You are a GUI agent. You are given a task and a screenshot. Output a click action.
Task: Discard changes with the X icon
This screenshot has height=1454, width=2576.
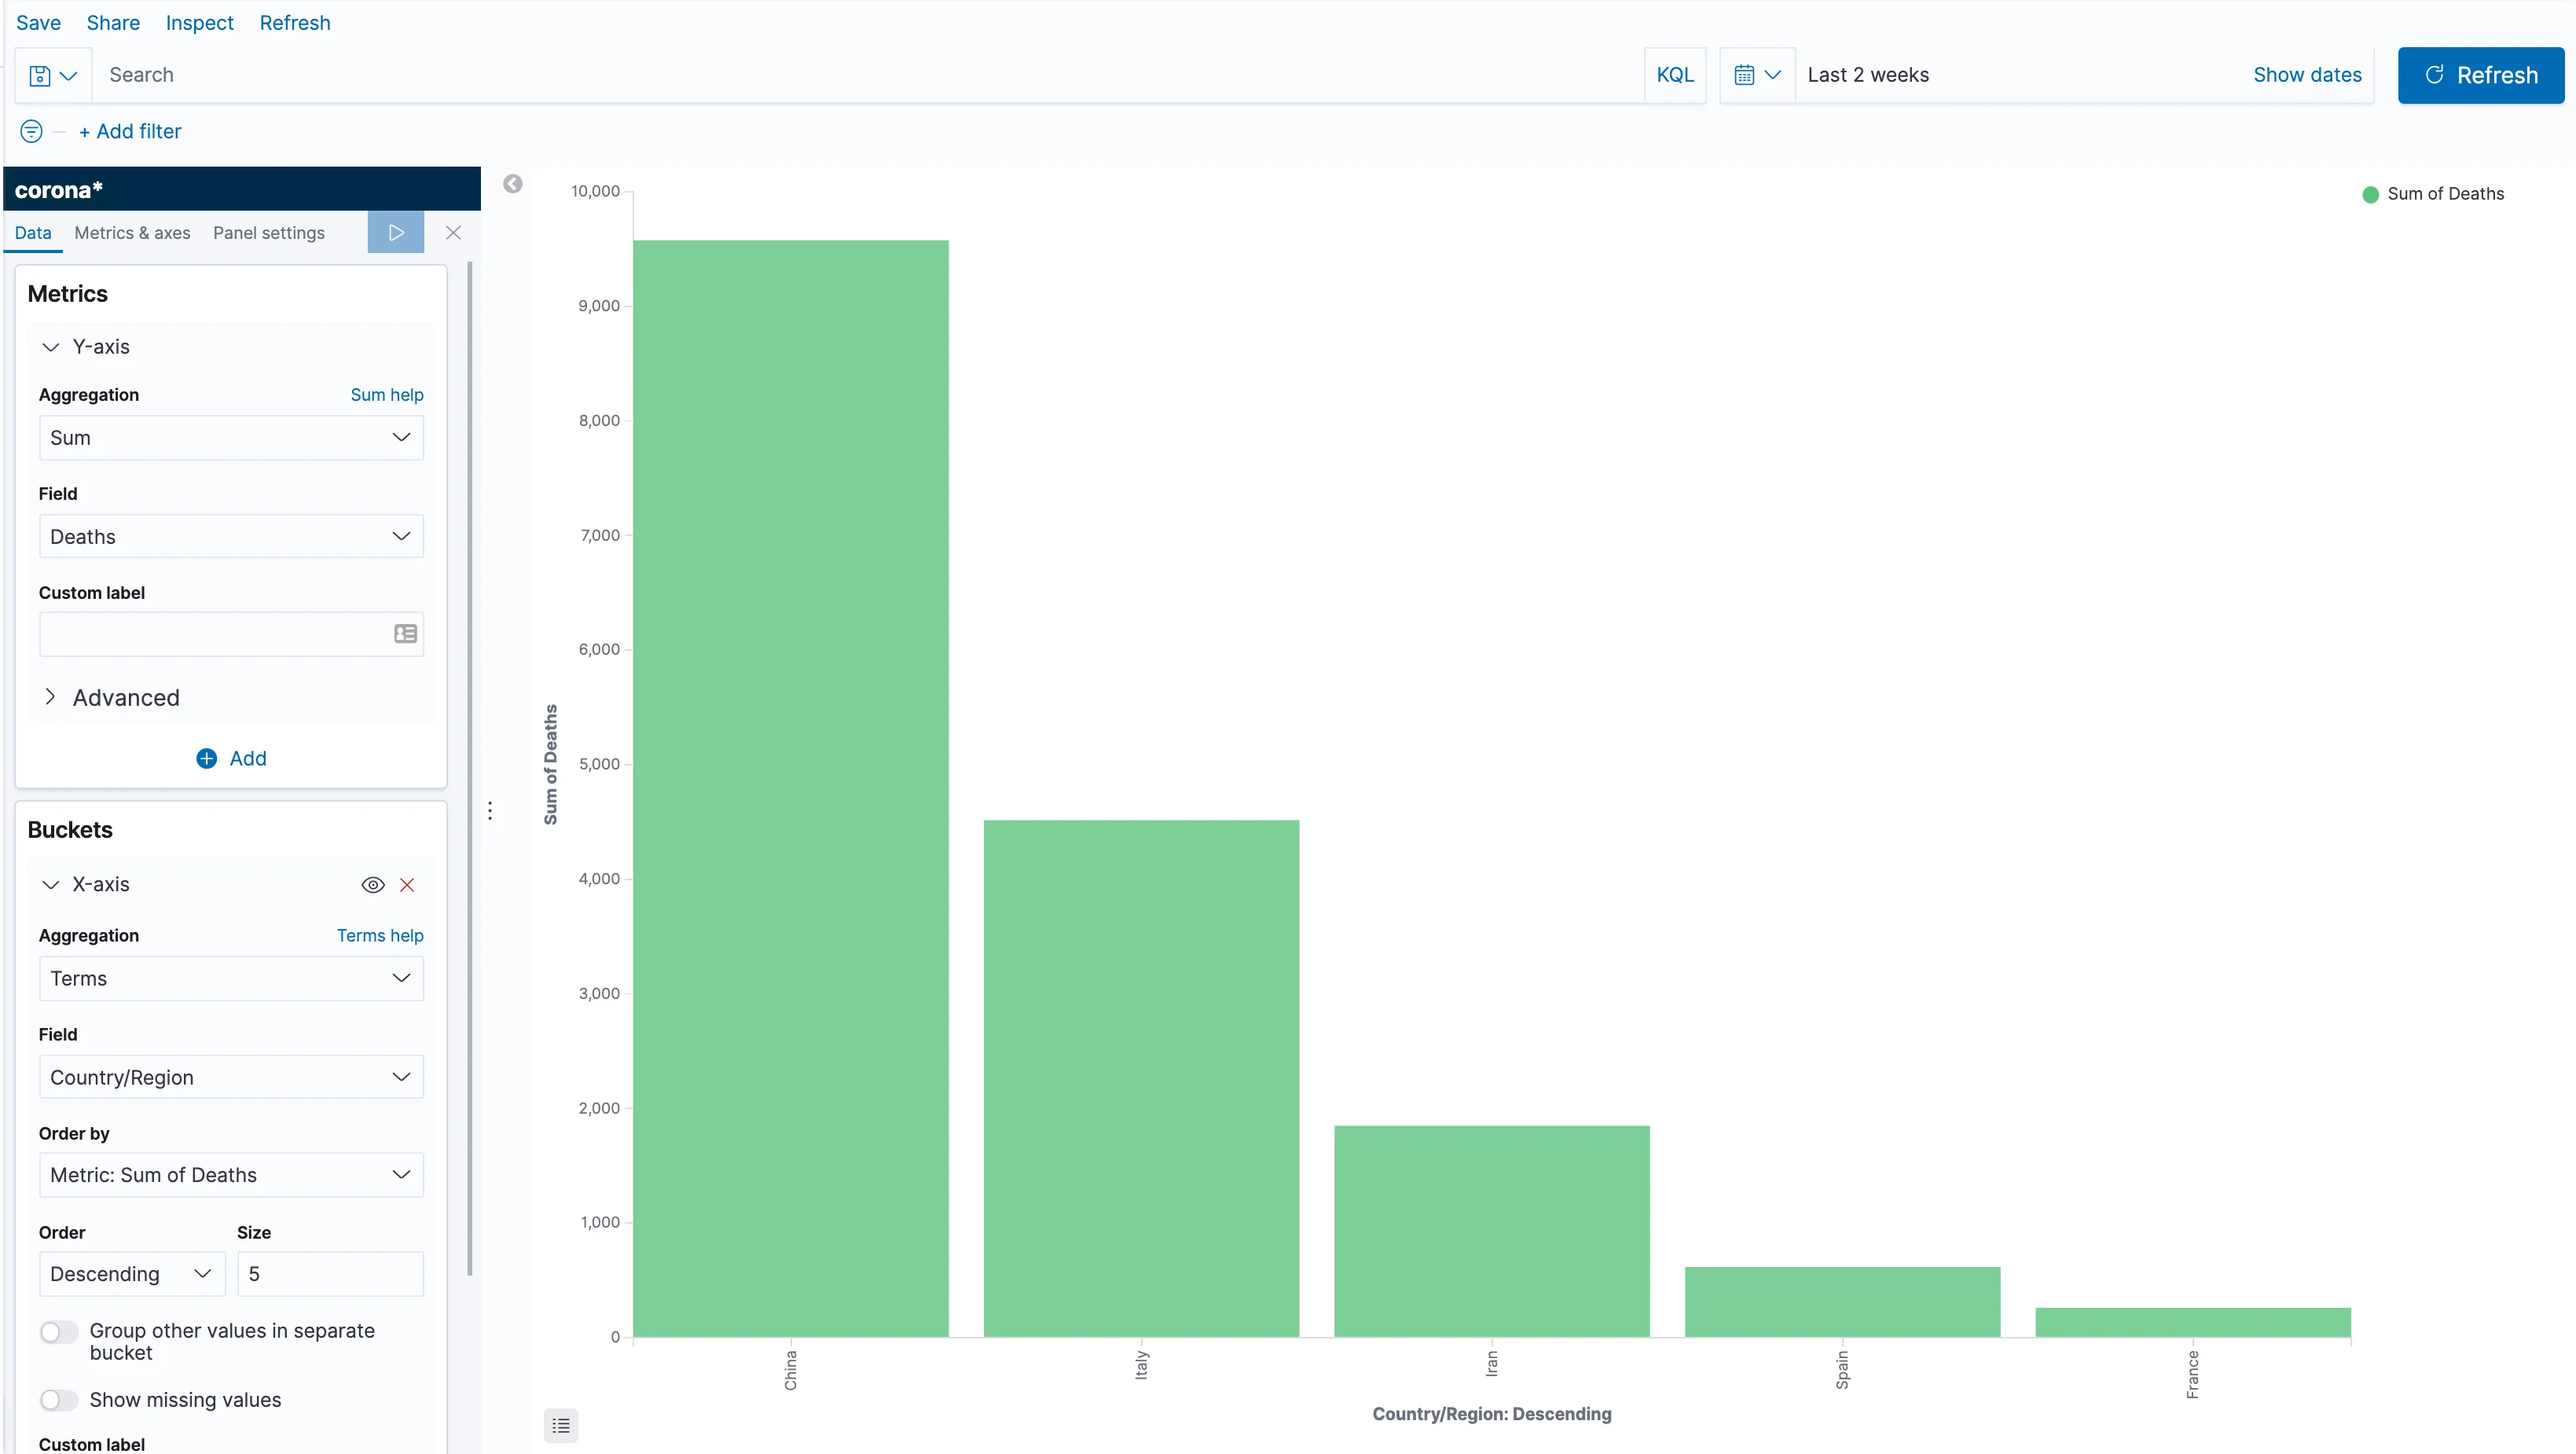coord(453,232)
